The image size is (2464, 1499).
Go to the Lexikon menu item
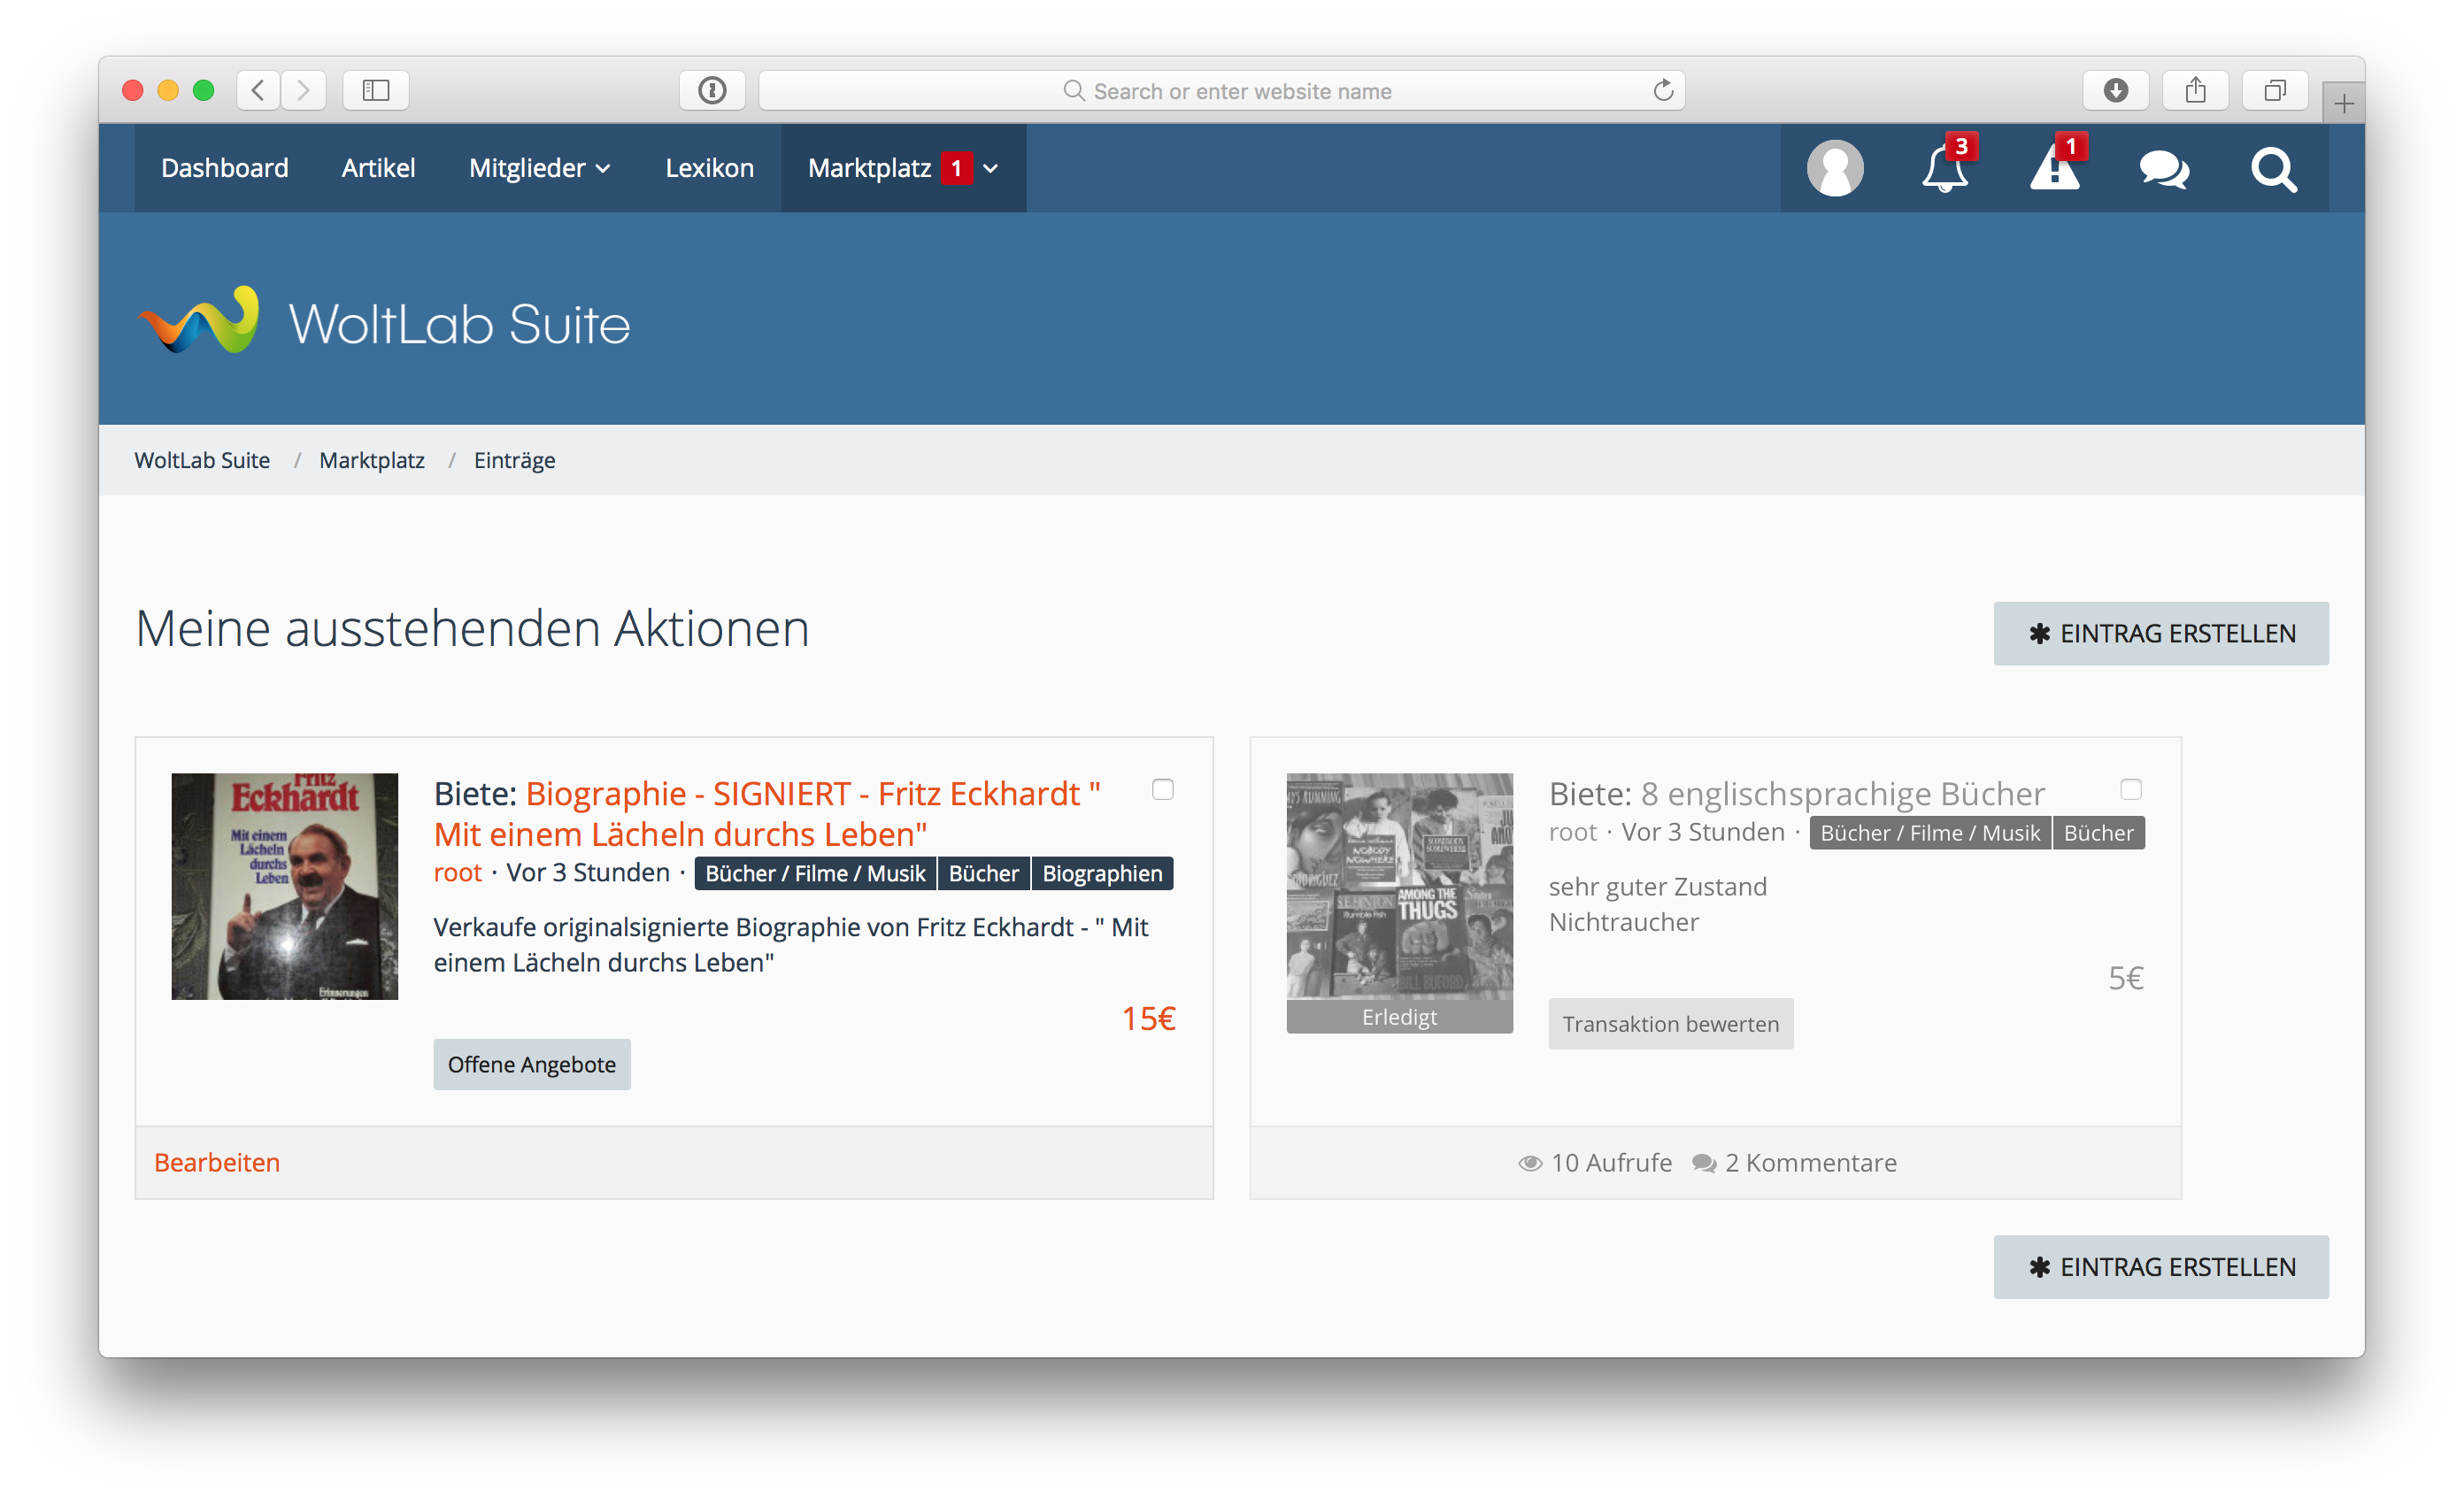tap(709, 168)
